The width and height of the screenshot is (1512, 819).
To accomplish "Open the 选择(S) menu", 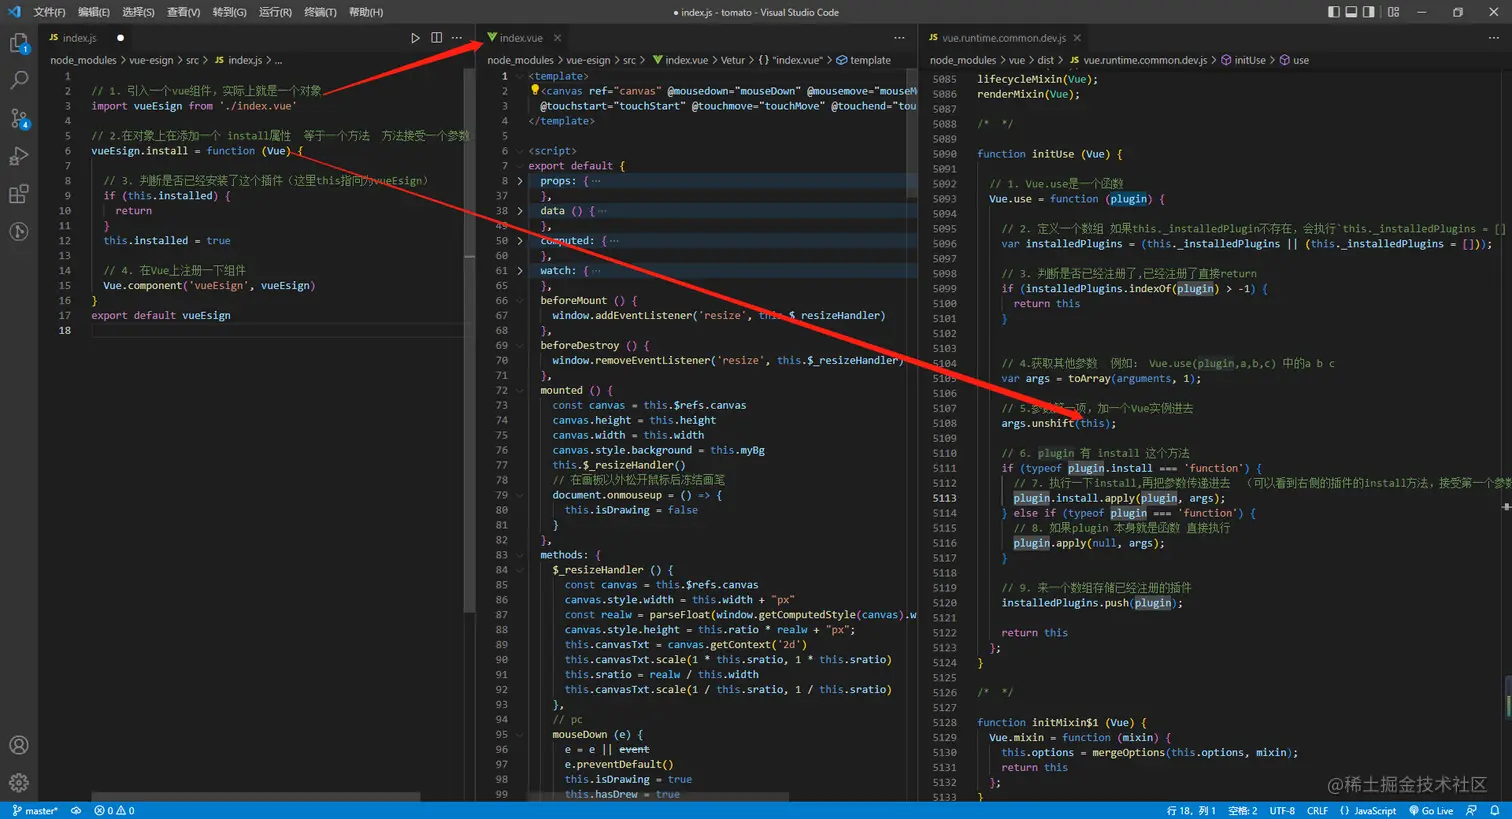I will tap(138, 12).
